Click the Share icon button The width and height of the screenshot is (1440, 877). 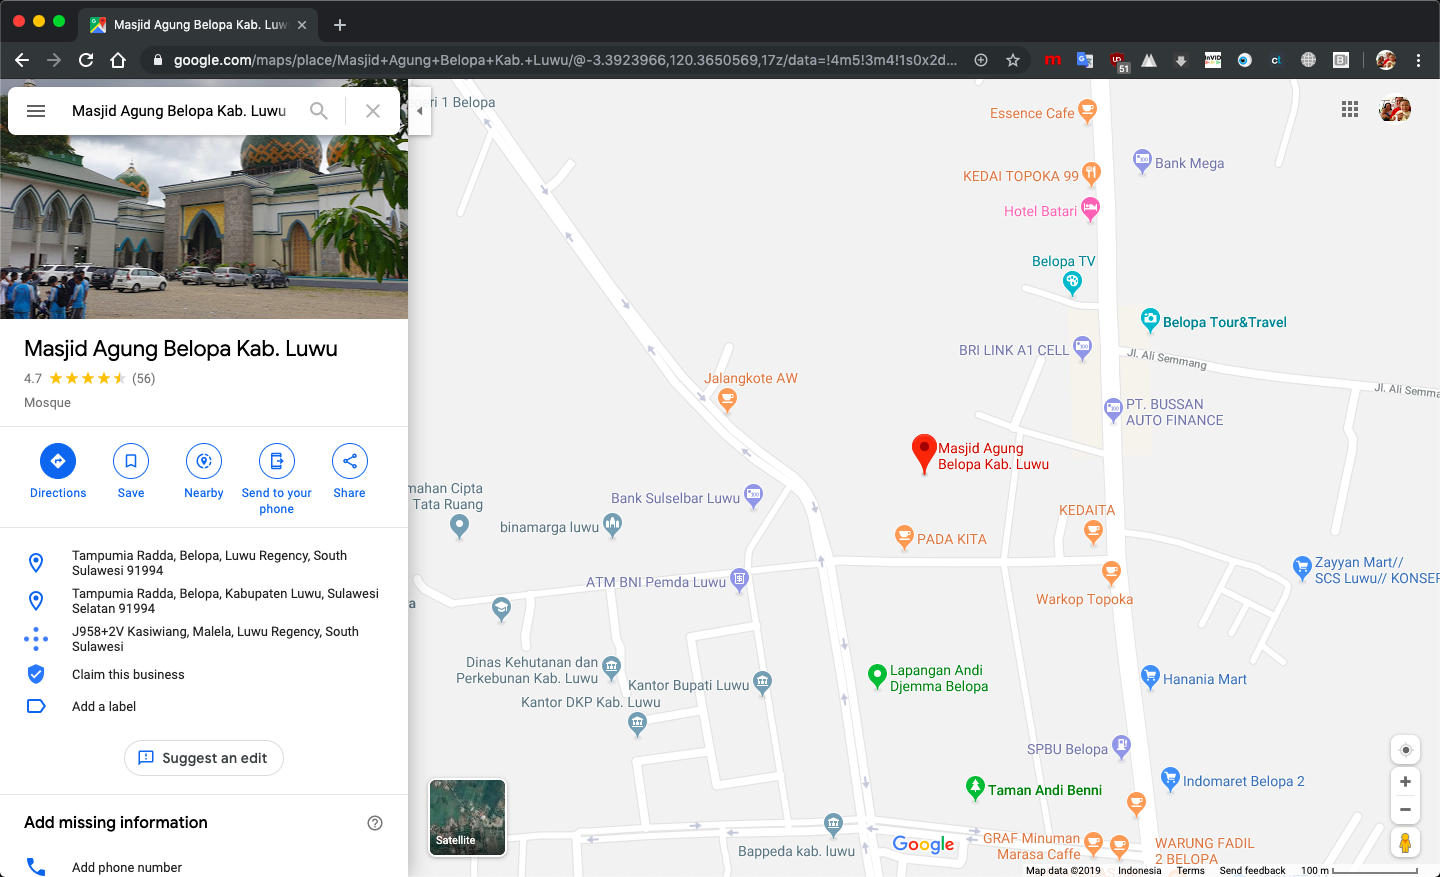tap(350, 461)
